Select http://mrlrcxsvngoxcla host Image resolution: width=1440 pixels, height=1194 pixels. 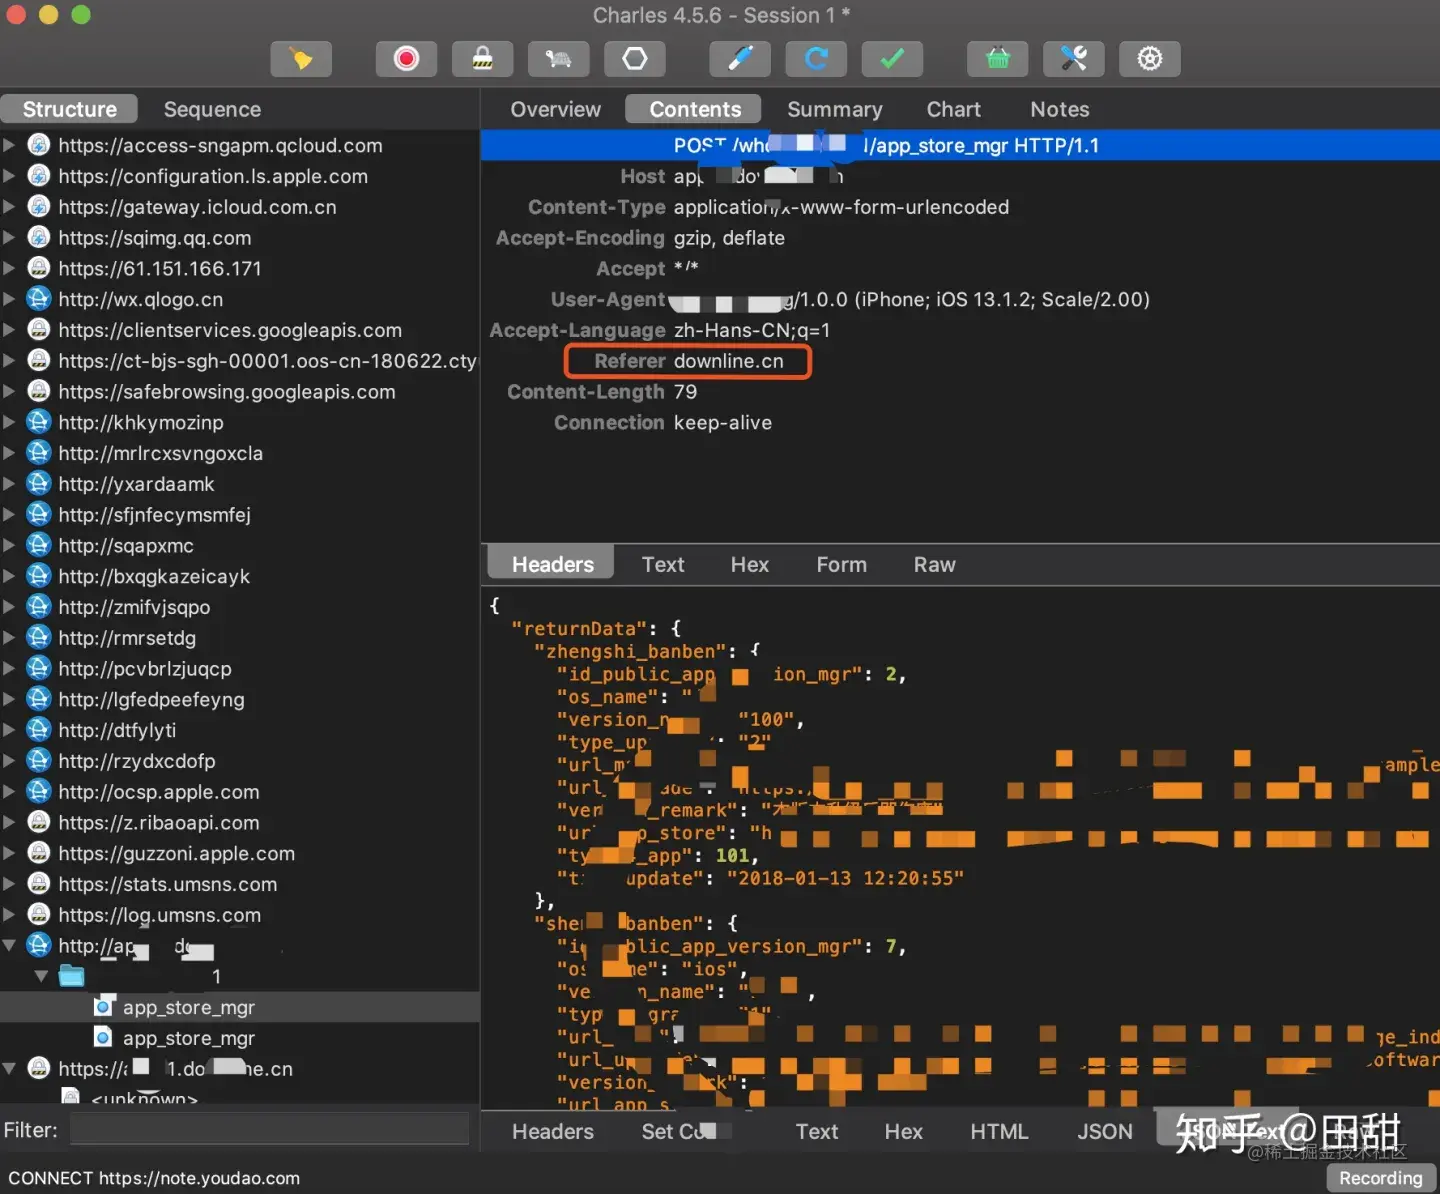tap(161, 453)
